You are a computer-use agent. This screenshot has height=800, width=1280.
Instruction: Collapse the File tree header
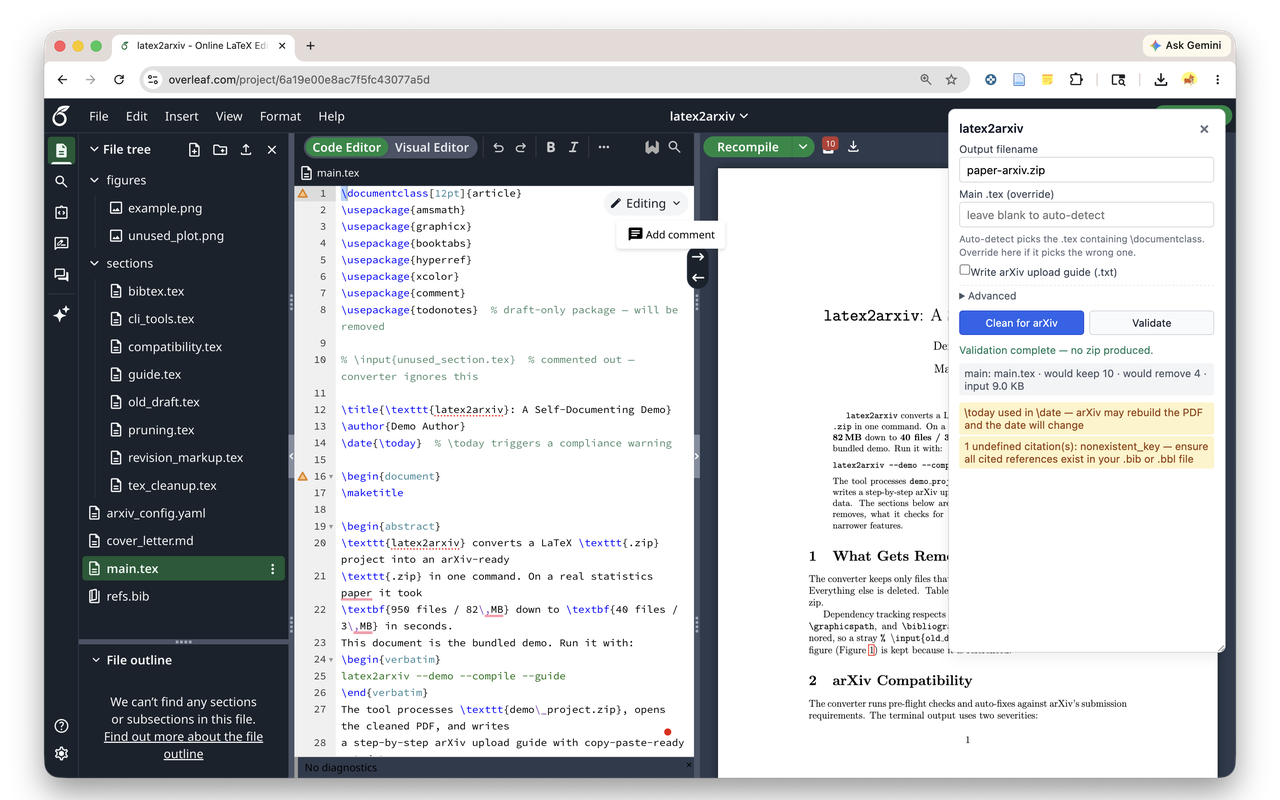pos(95,150)
